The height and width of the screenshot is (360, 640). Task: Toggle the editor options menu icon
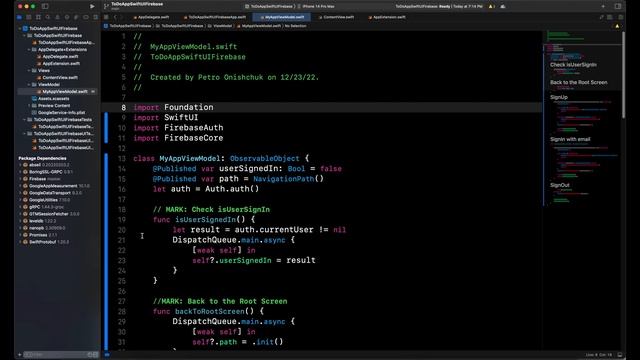tap(609, 17)
